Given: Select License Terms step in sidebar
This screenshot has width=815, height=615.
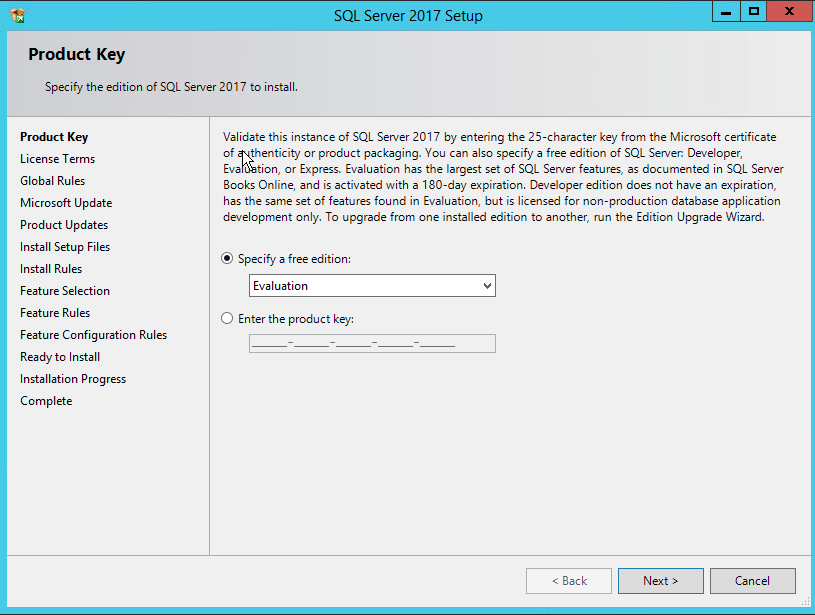Looking at the screenshot, I should pos(57,159).
